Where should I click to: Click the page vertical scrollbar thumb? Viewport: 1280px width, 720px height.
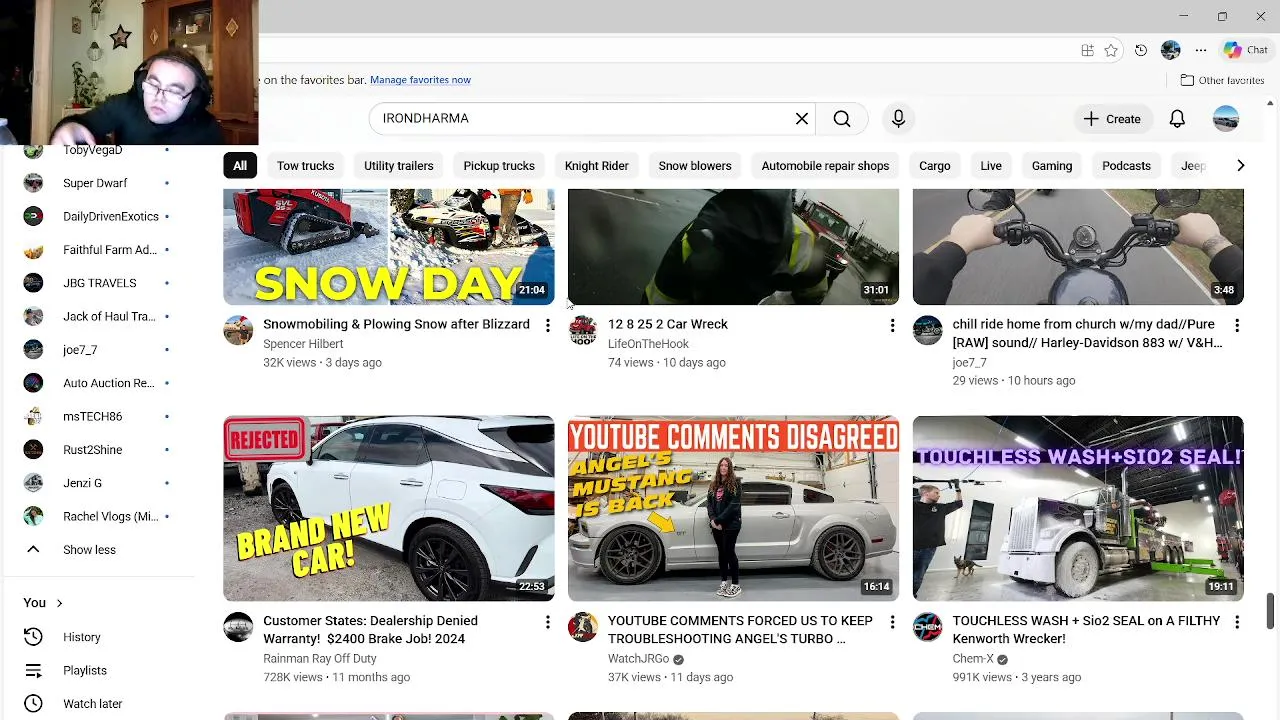1270,612
